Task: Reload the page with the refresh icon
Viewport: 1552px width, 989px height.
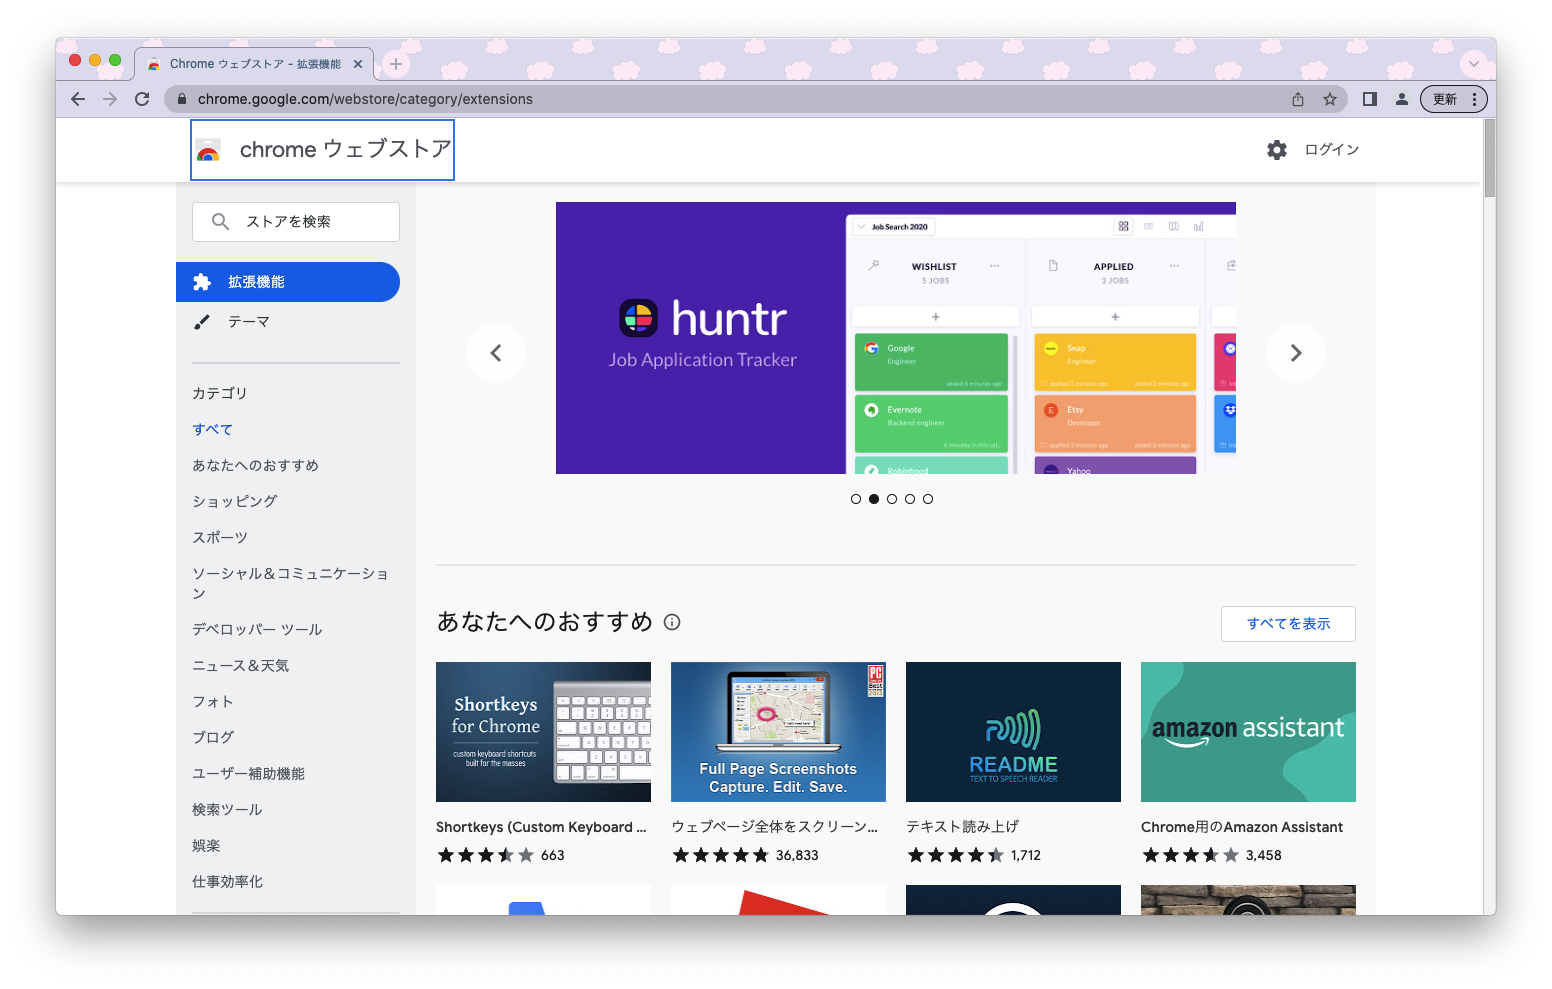Action: pyautogui.click(x=142, y=99)
